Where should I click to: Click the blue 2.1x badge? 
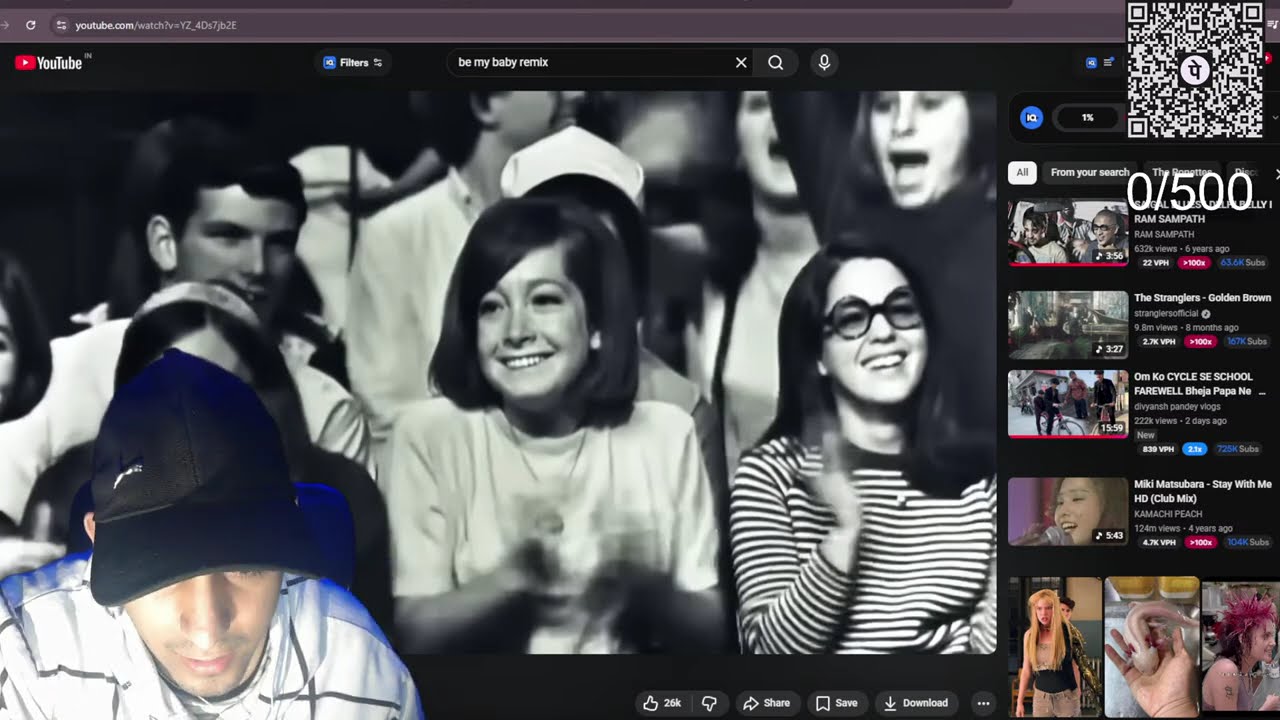(1195, 449)
